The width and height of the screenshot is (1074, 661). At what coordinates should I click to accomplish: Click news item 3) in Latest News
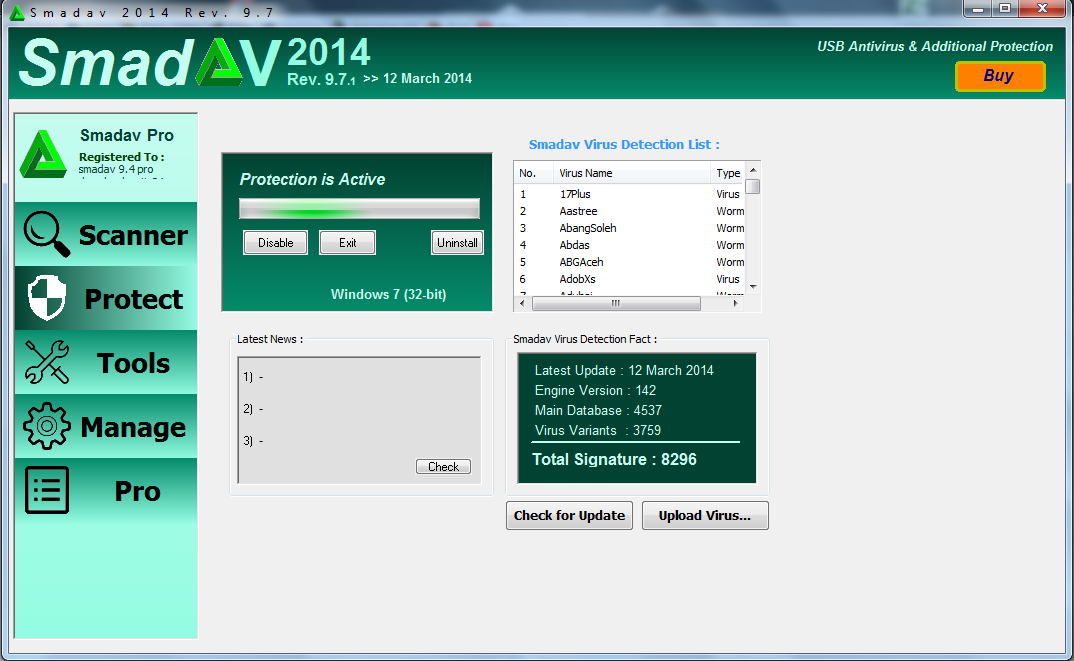(253, 441)
